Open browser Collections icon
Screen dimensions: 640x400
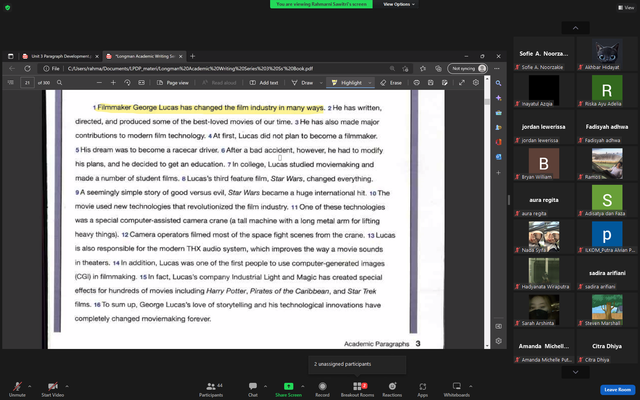click(438, 69)
